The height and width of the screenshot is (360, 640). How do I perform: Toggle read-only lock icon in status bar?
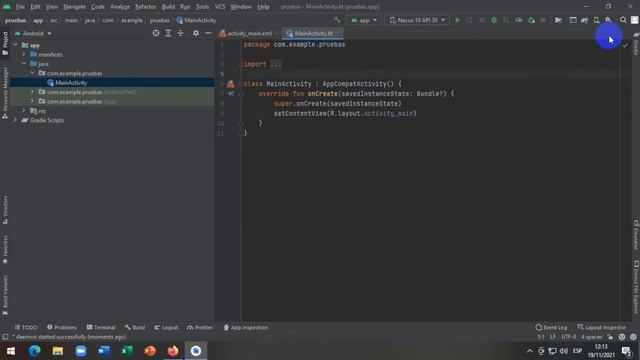[610, 337]
